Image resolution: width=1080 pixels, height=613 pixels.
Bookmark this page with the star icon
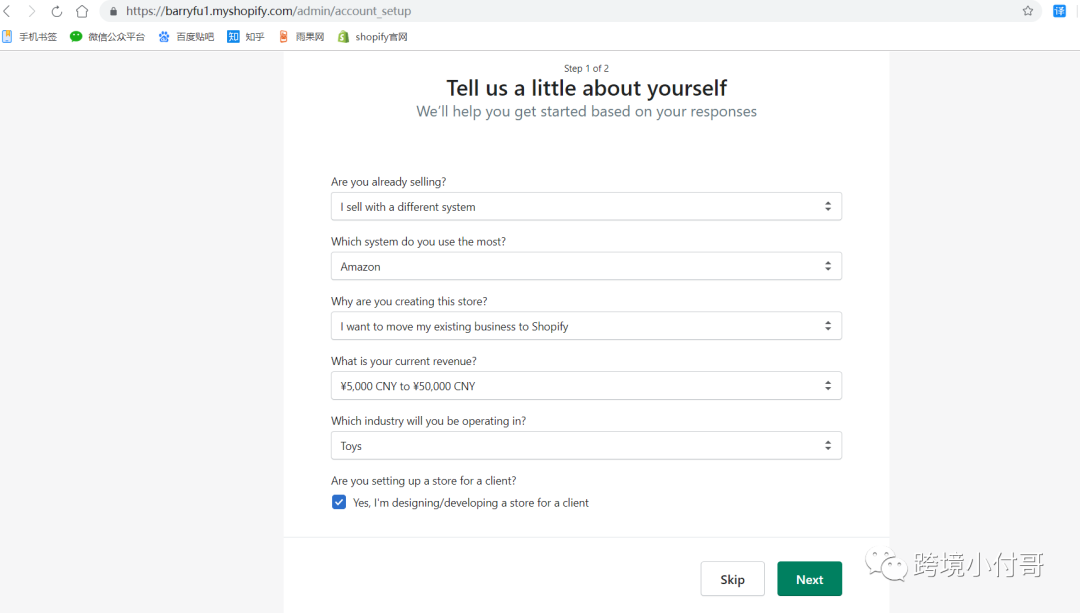[x=1028, y=11]
